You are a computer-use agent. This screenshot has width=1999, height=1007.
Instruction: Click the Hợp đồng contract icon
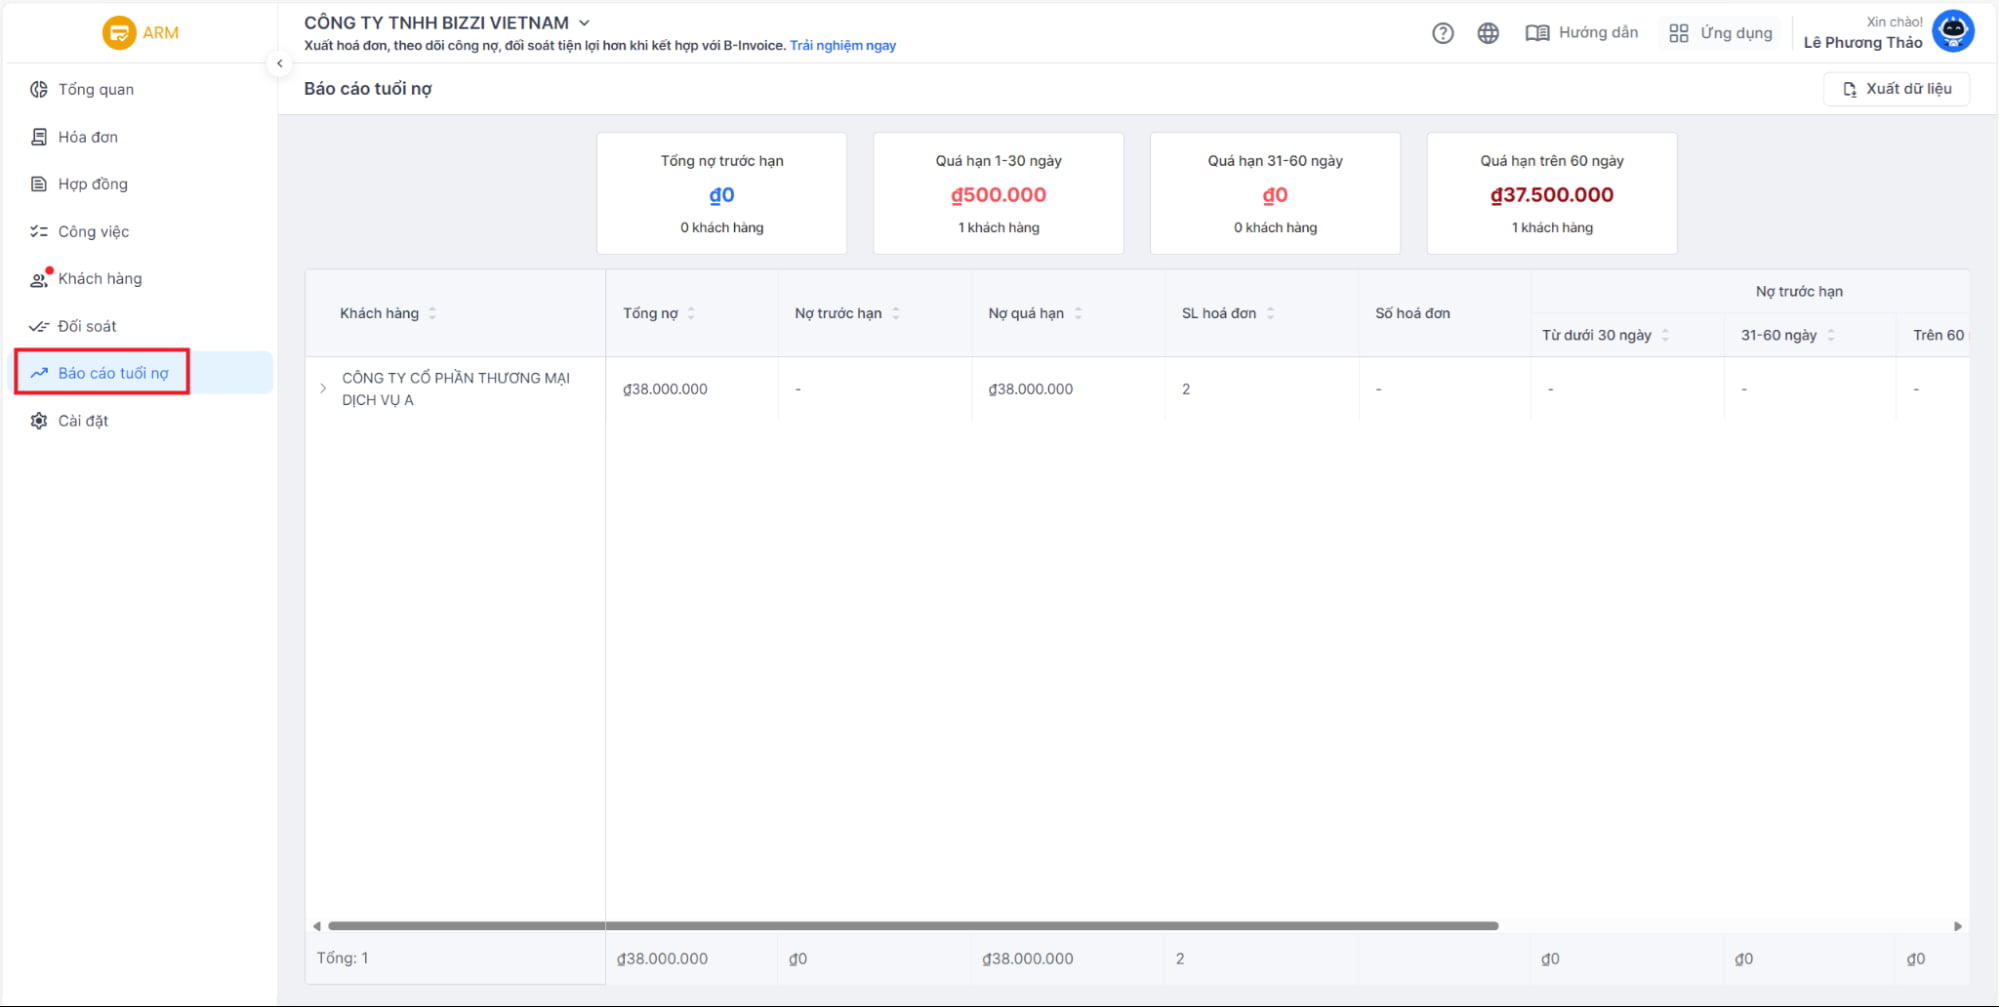39,184
